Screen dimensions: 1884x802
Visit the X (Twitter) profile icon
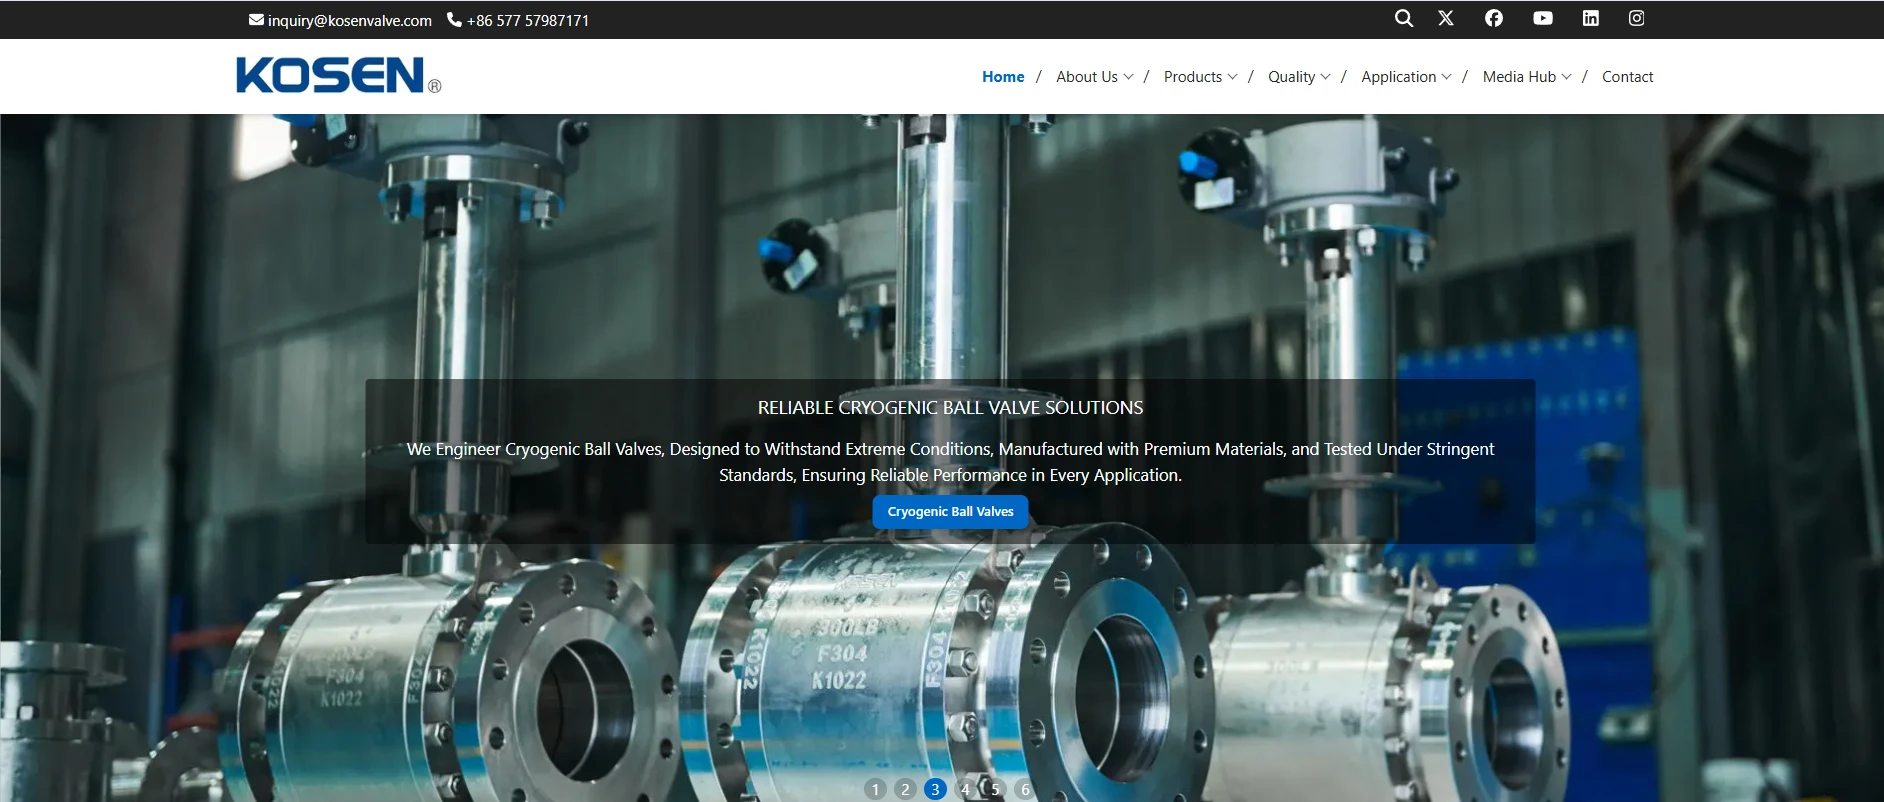[1446, 18]
